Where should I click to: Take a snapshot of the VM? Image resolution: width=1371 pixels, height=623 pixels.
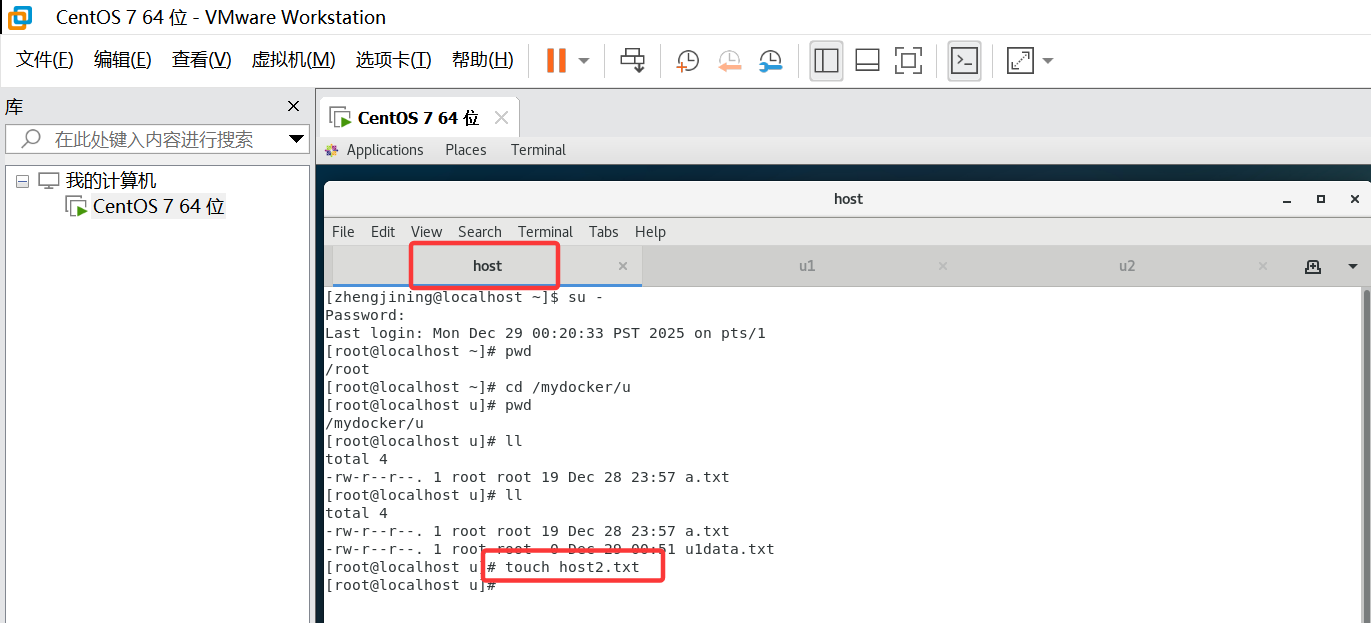coord(687,61)
